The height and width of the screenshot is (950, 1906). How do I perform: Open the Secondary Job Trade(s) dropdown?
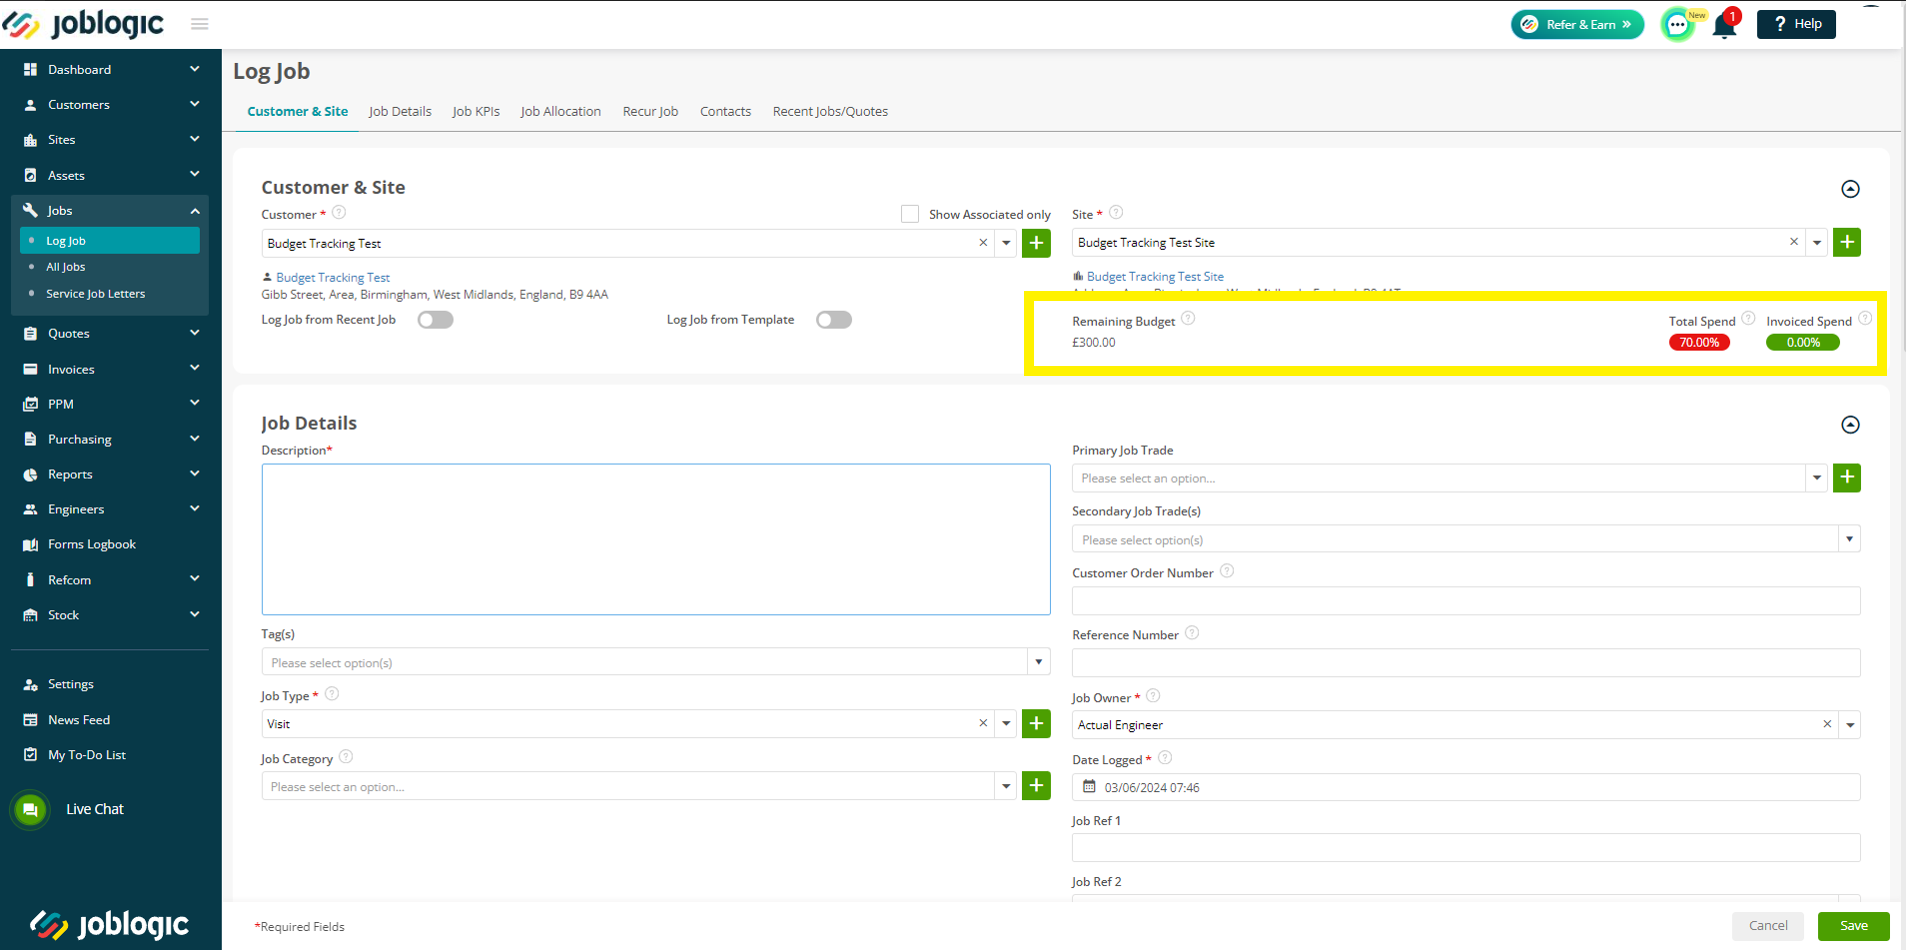(x=1849, y=539)
